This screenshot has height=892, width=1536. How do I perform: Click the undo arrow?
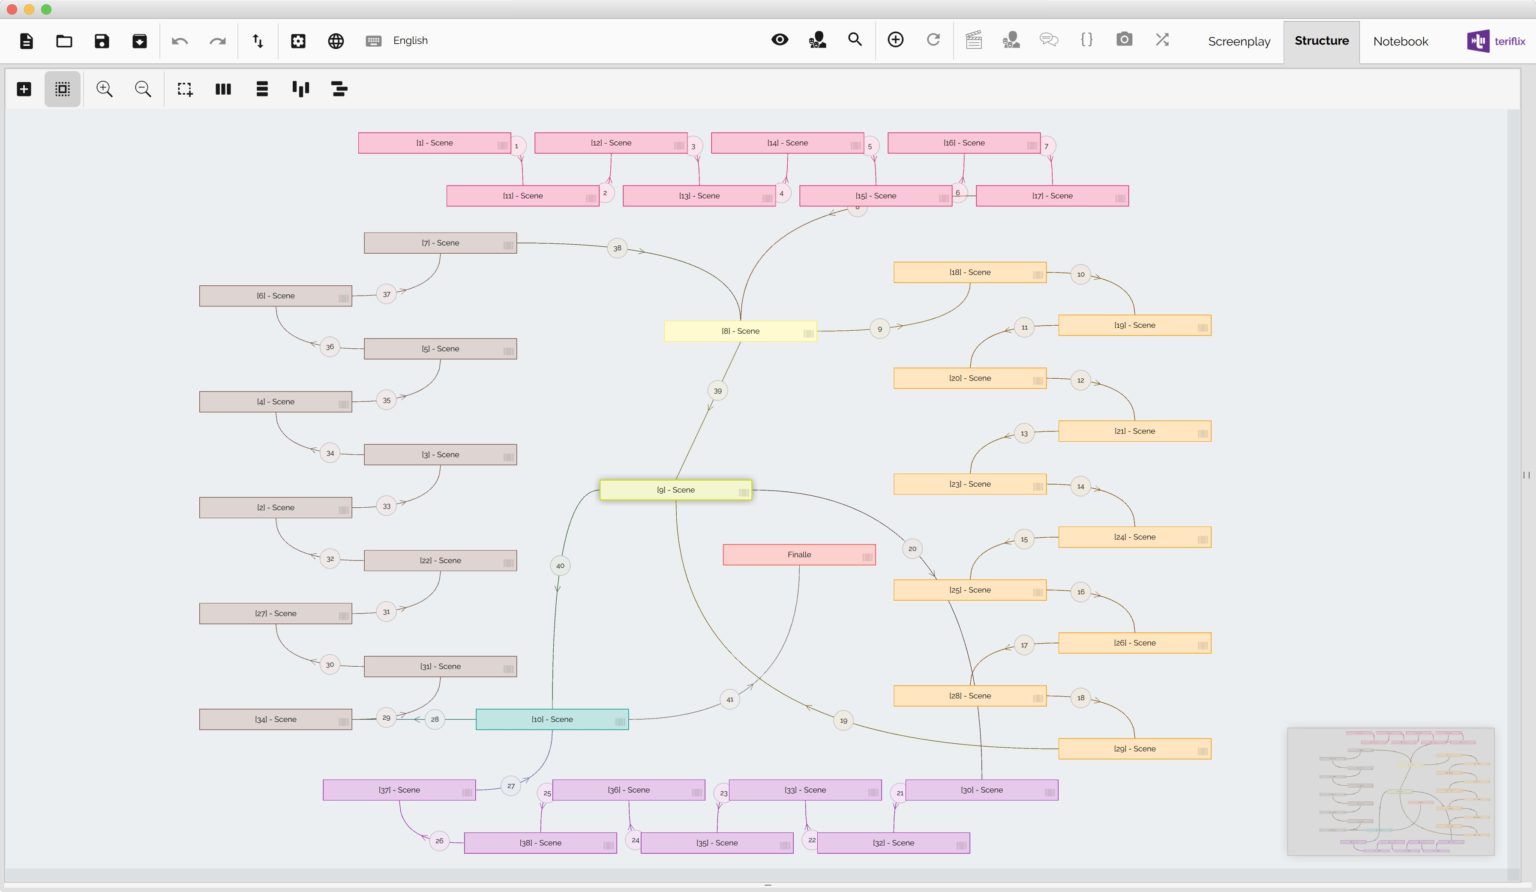[x=180, y=41]
